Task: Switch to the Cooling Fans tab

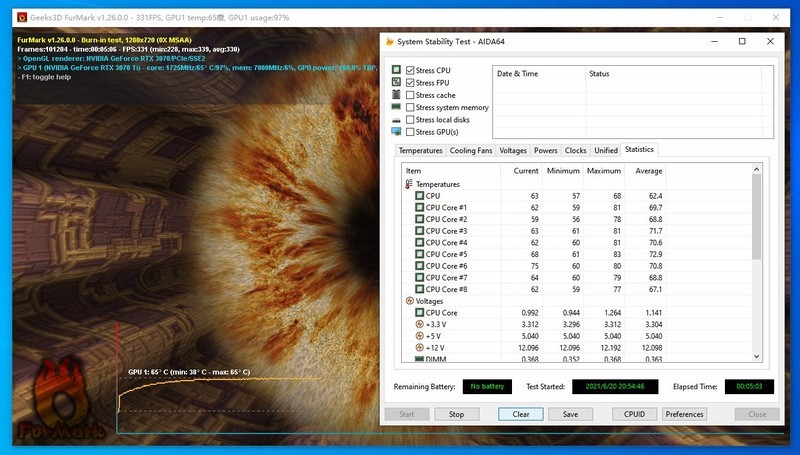Action: tap(470, 150)
